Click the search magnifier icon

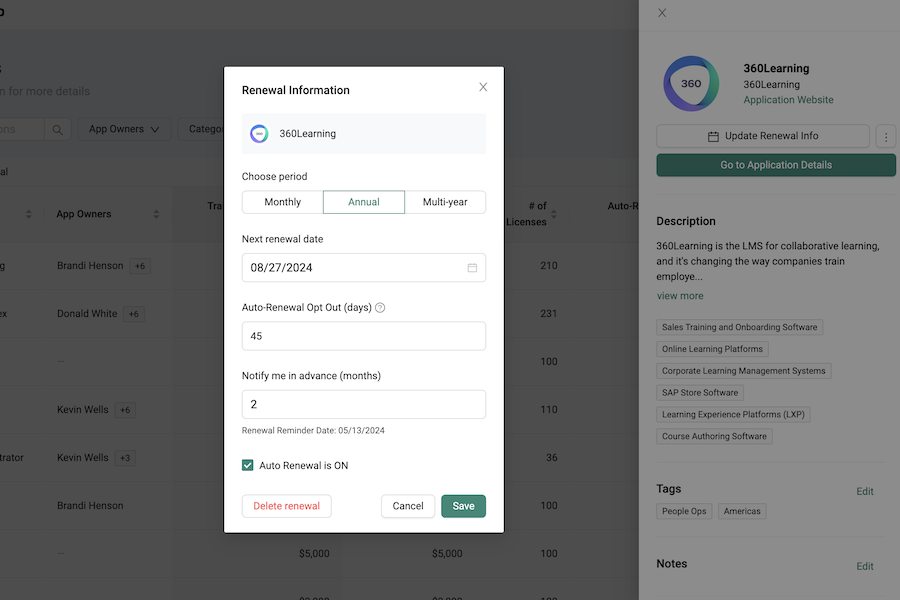pyautogui.click(x=58, y=129)
